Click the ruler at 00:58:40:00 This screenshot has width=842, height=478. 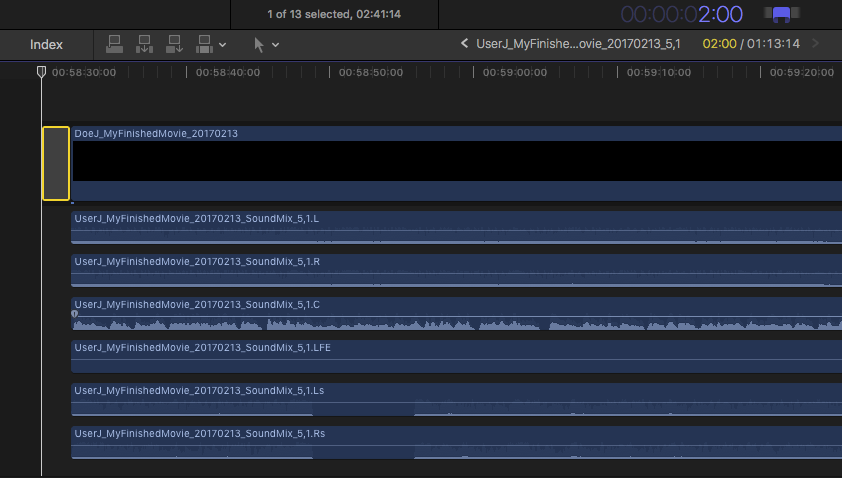[x=228, y=73]
